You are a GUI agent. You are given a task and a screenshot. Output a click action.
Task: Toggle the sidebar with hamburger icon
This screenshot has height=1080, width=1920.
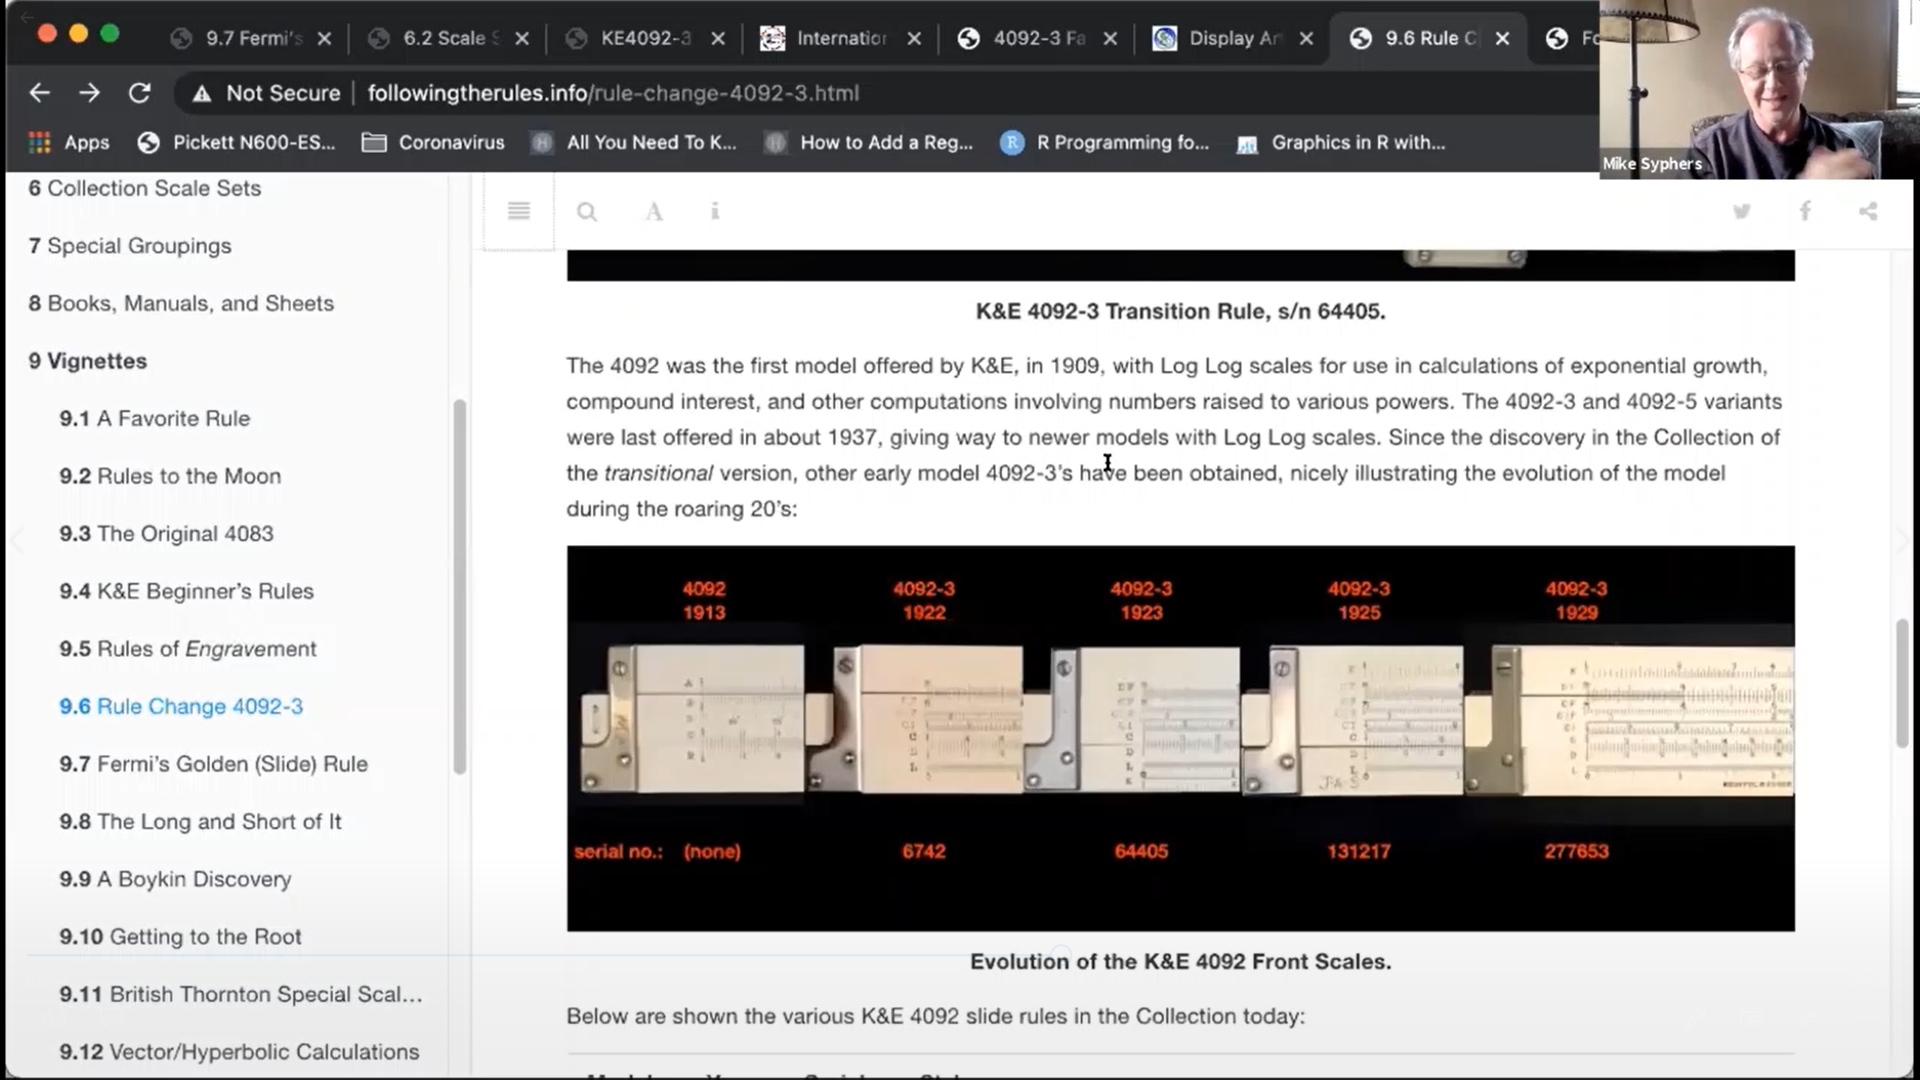click(x=518, y=211)
